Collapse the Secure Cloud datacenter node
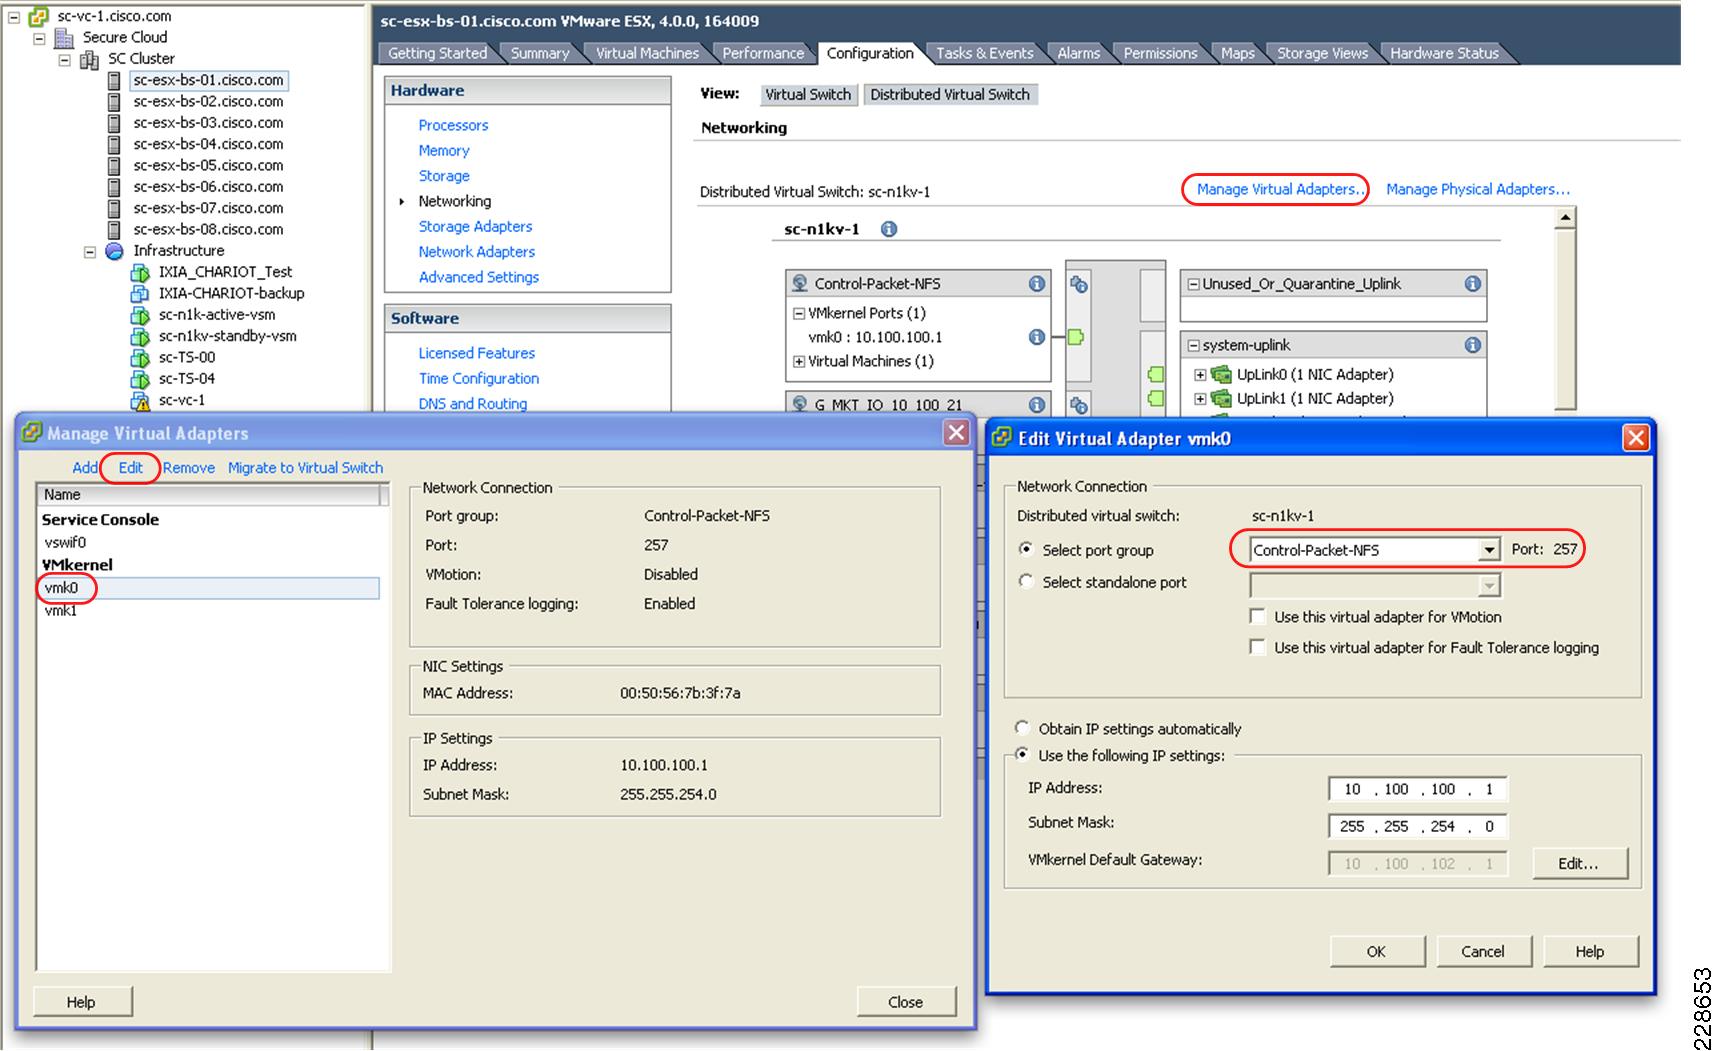Image resolution: width=1712 pixels, height=1051 pixels. pyautogui.click(x=39, y=38)
